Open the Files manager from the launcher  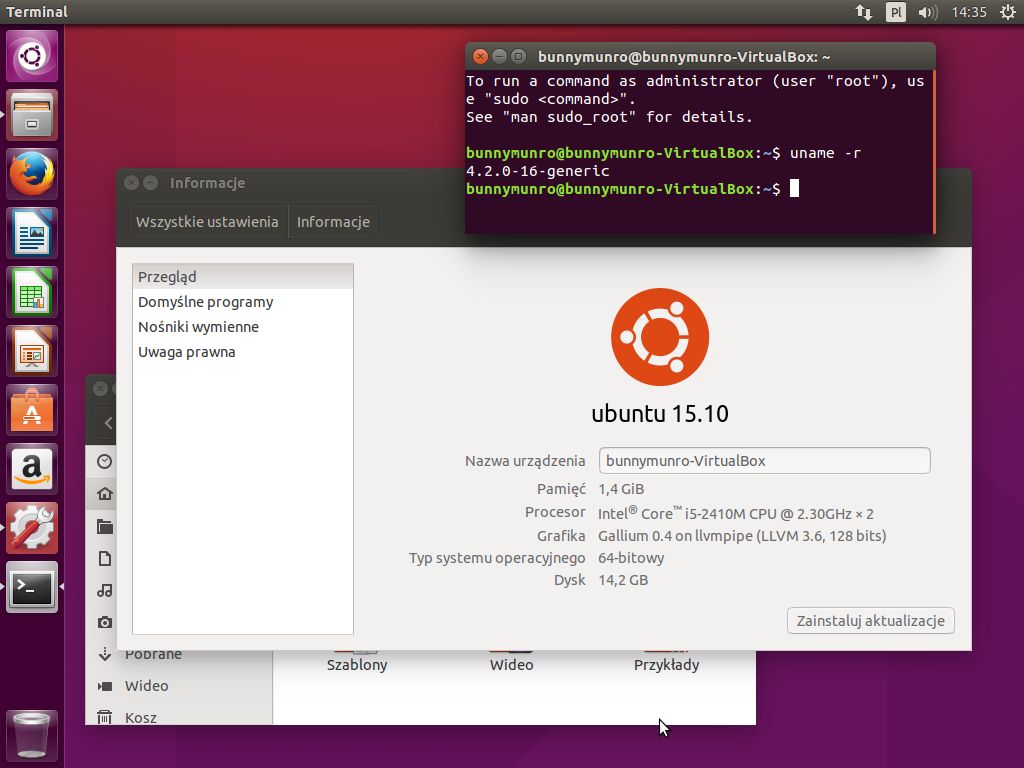coord(32,115)
